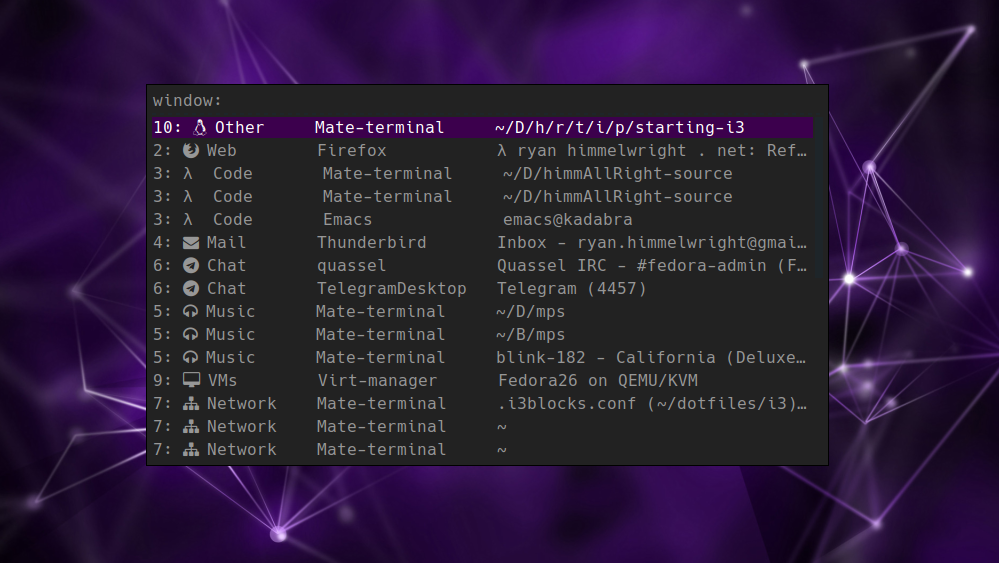Select the Quassel IRC #fedora-admin window title
999x563 pixels.
coord(651,266)
